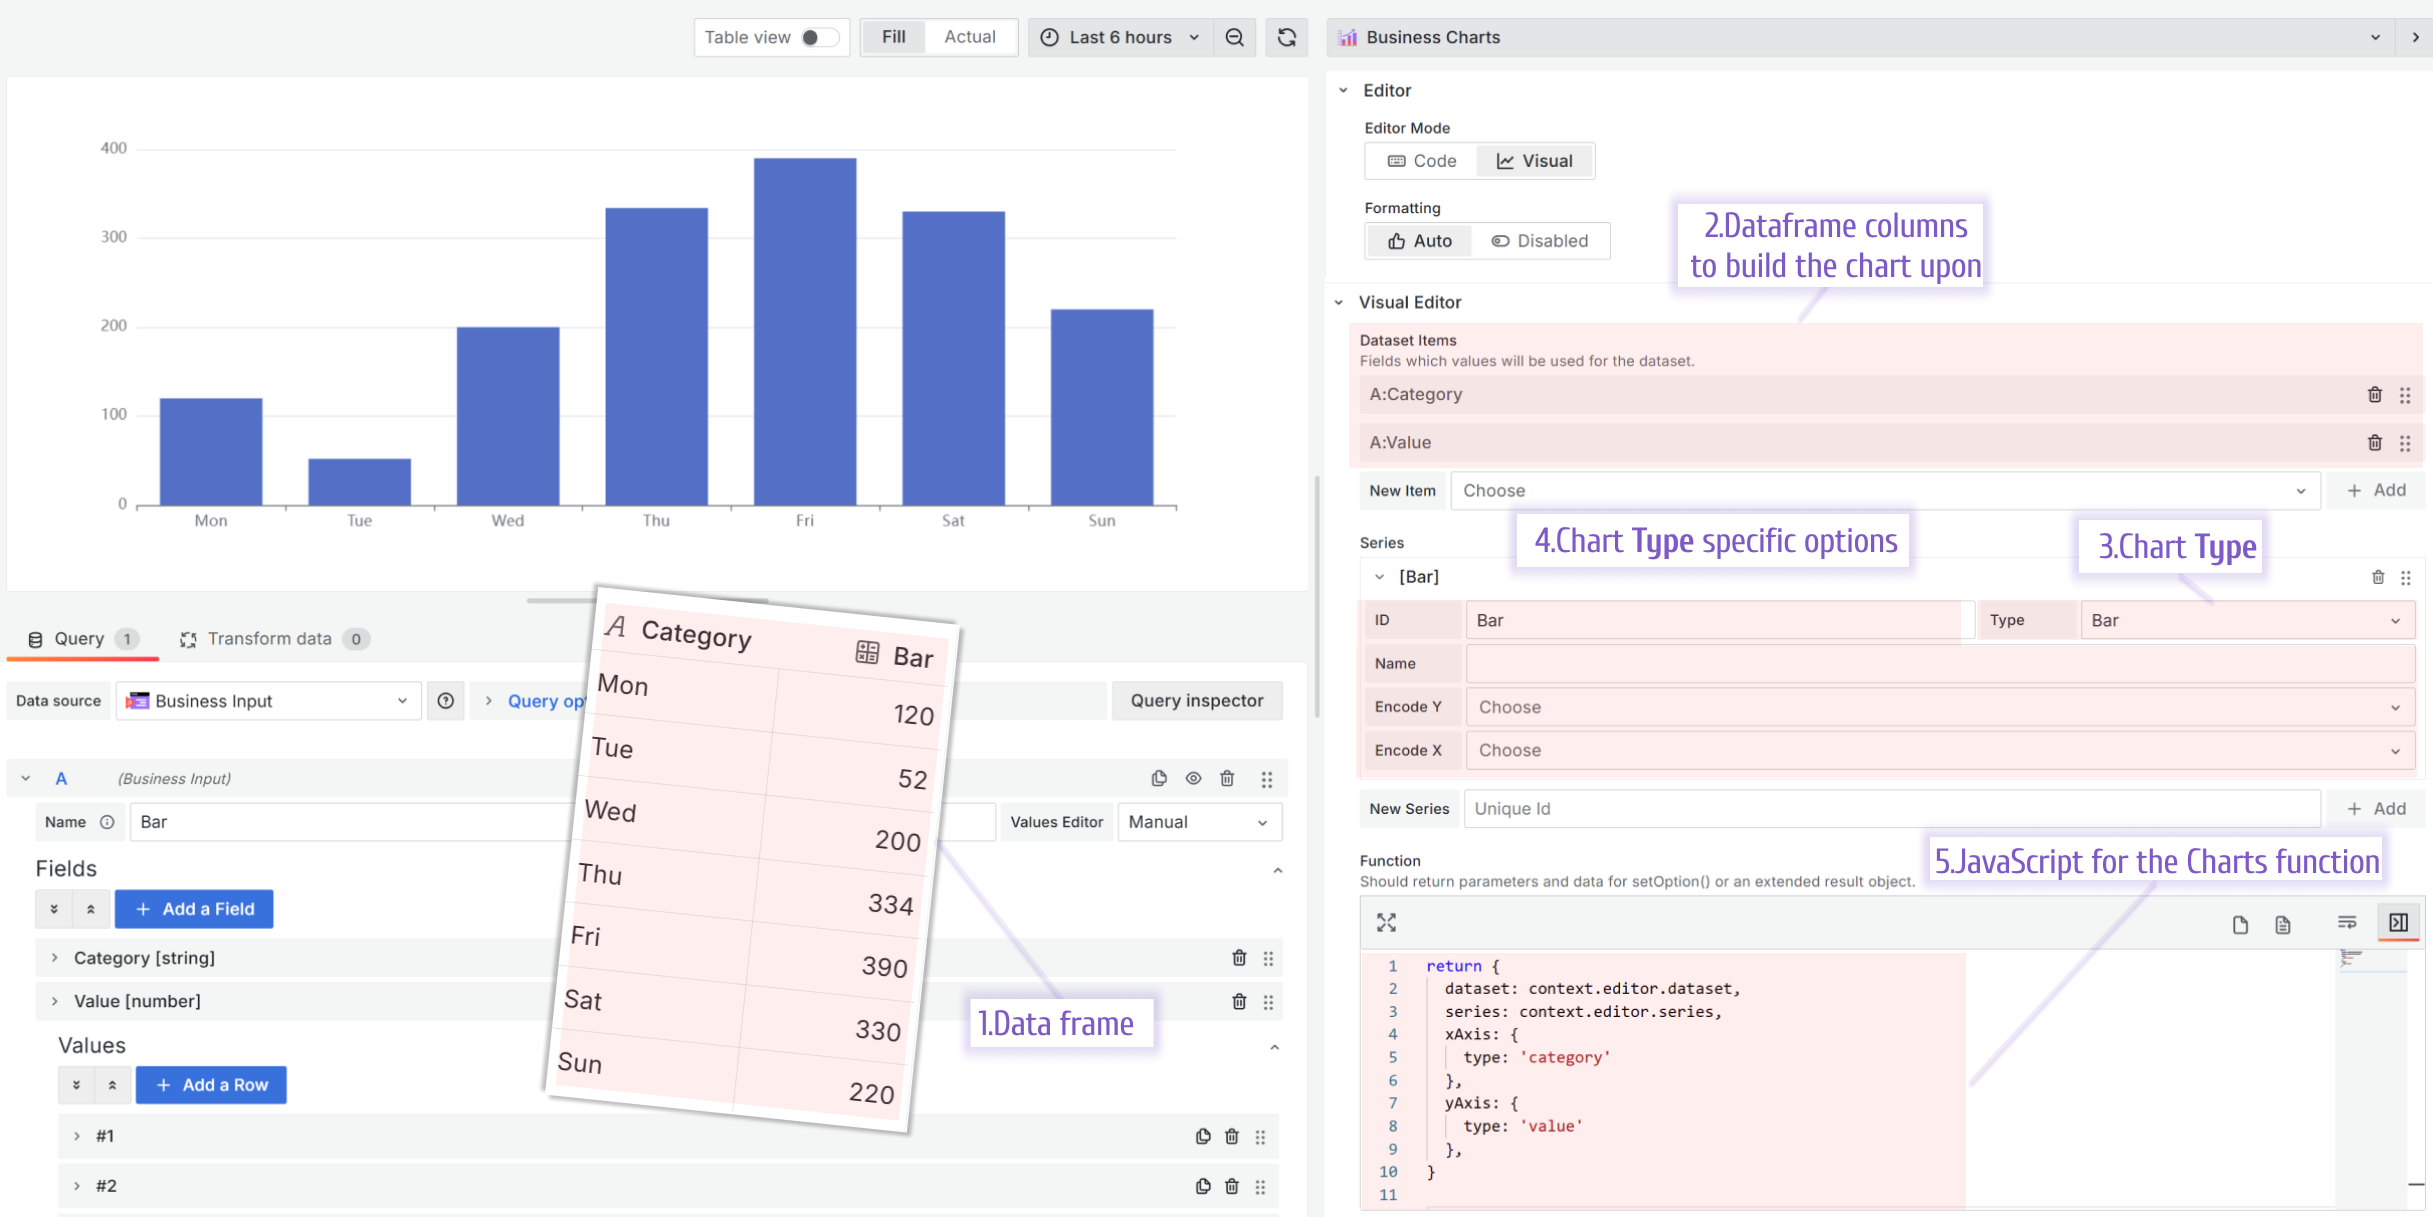This screenshot has height=1217, width=2433.
Task: Open the Query inspector
Action: pyautogui.click(x=1197, y=700)
